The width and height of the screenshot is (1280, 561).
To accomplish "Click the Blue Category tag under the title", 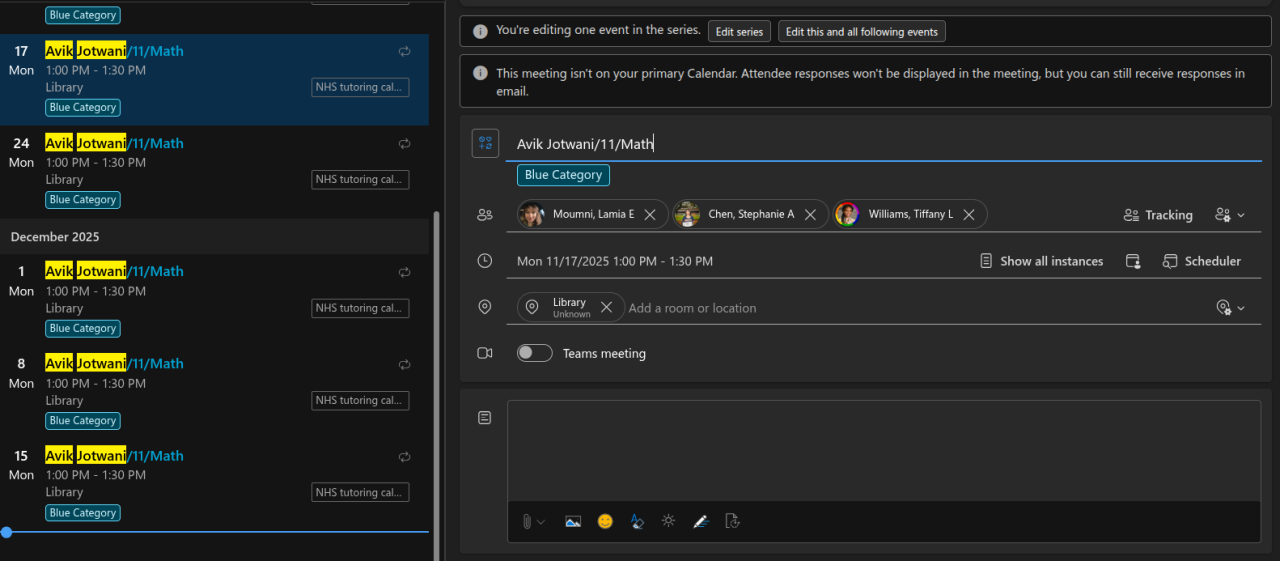I will (x=563, y=175).
